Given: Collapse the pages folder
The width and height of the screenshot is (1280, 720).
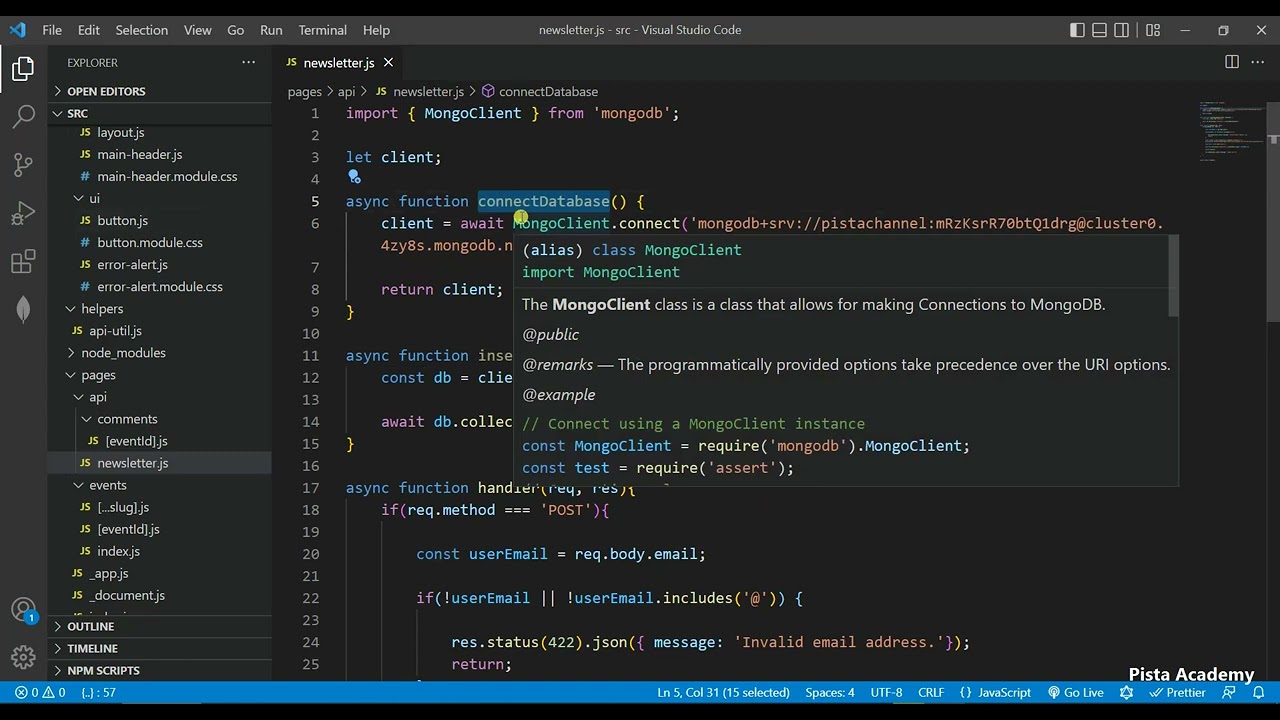Looking at the screenshot, I should 160,375.
